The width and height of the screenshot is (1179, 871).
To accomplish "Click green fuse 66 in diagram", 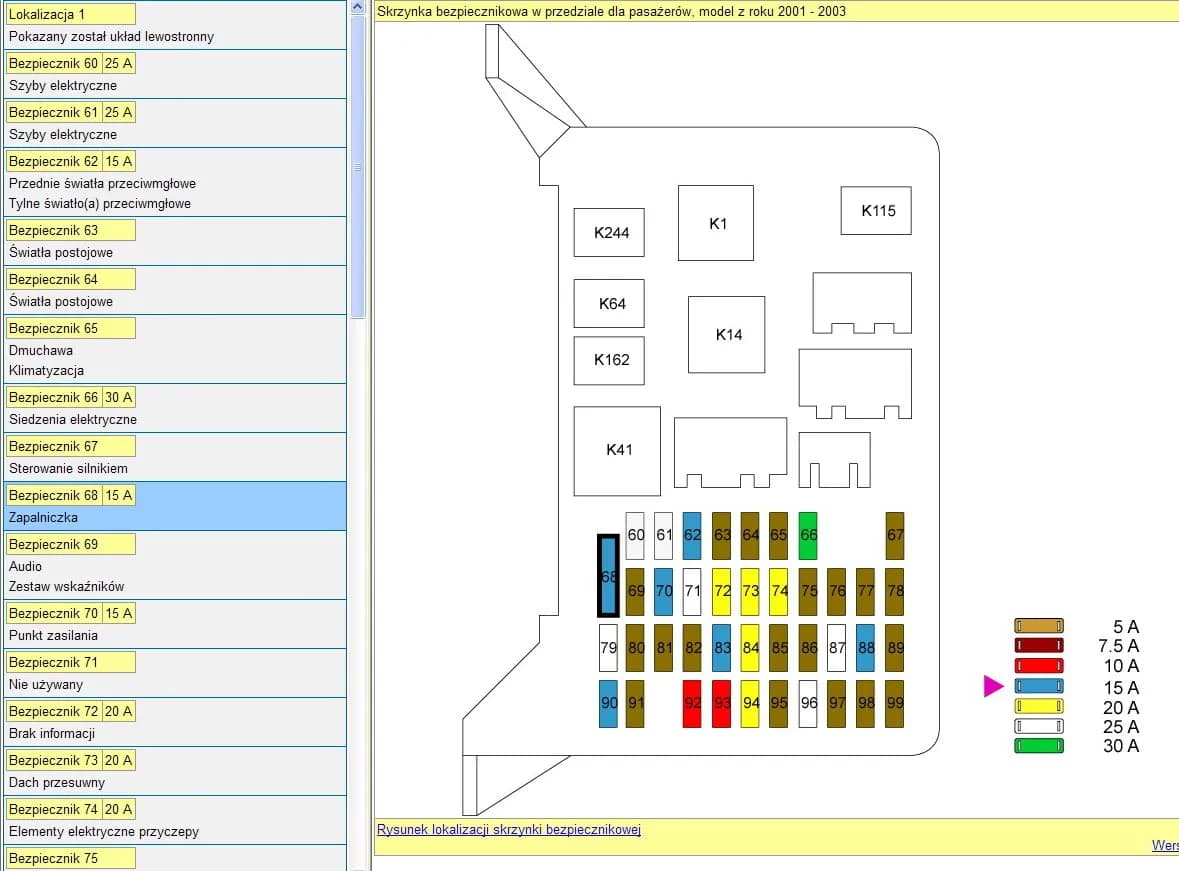I will [808, 535].
